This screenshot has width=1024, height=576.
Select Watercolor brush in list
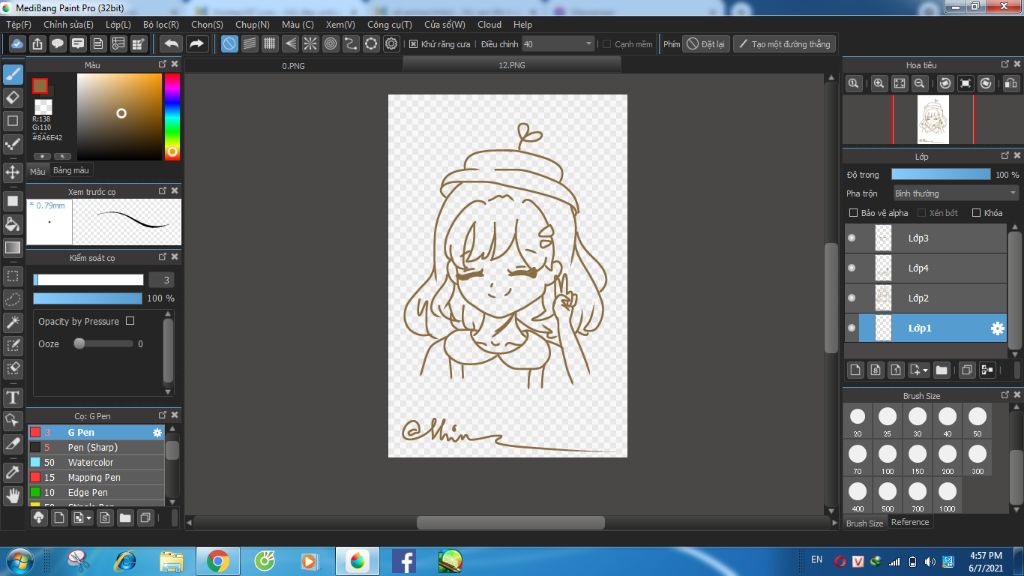pos(96,462)
